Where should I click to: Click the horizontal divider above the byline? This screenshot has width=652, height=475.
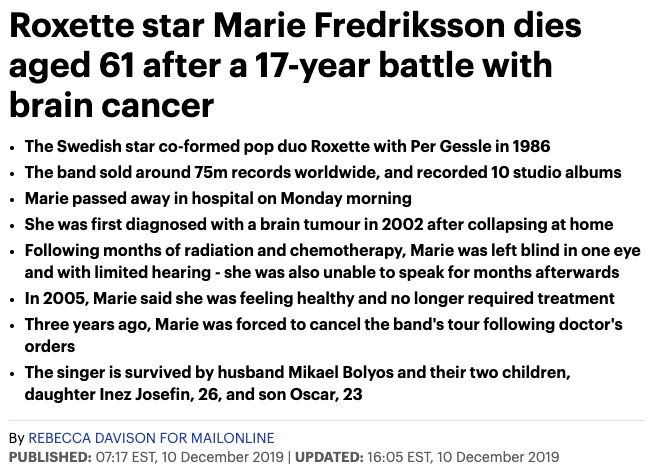tap(327, 421)
